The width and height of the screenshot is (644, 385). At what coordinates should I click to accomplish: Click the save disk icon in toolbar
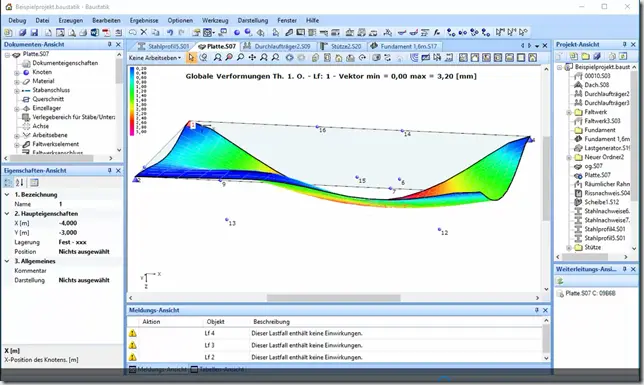pyautogui.click(x=34, y=32)
